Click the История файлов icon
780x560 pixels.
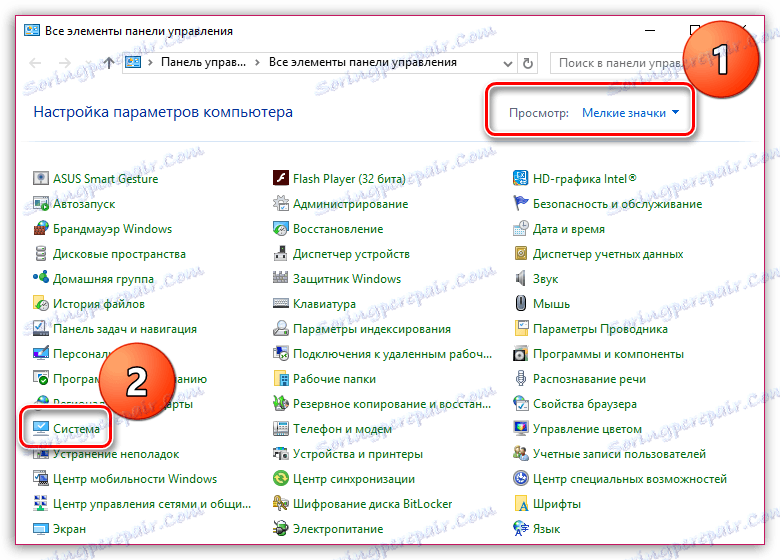(x=41, y=303)
